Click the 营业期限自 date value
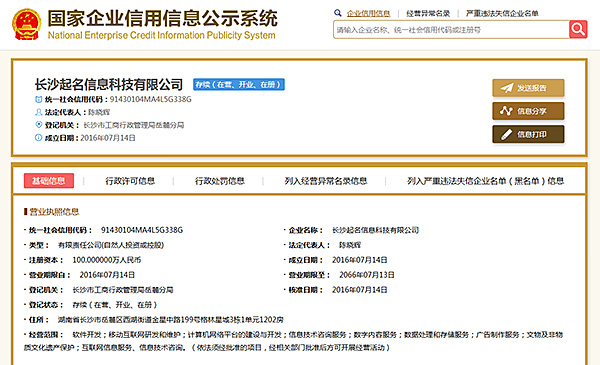 [107, 275]
